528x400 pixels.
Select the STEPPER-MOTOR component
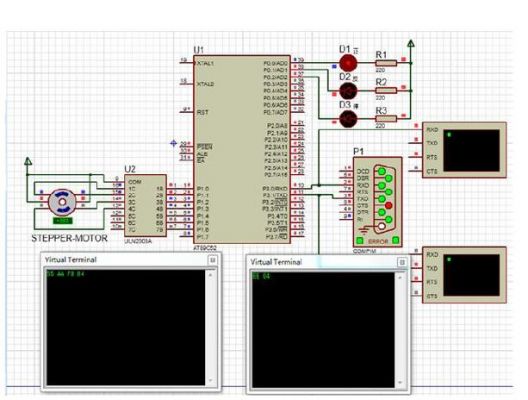(62, 202)
